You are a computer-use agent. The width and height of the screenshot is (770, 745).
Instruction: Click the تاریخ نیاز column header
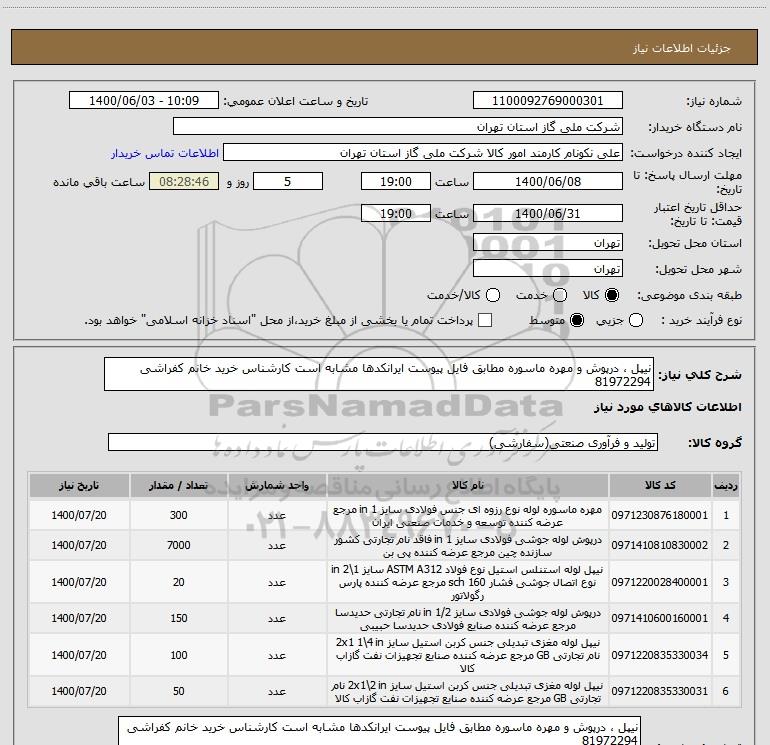[79, 485]
